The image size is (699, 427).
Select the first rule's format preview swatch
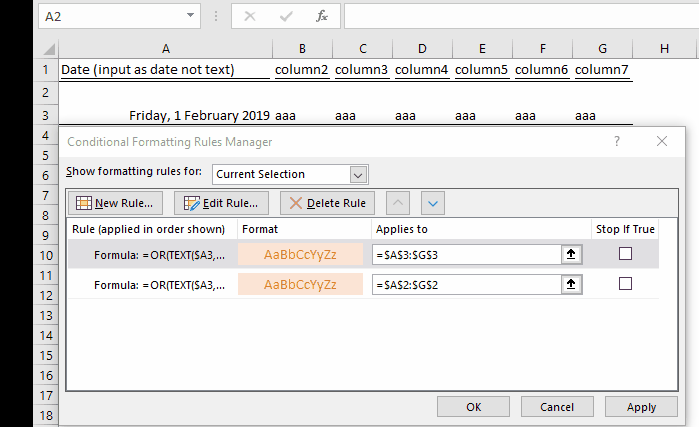pos(300,254)
